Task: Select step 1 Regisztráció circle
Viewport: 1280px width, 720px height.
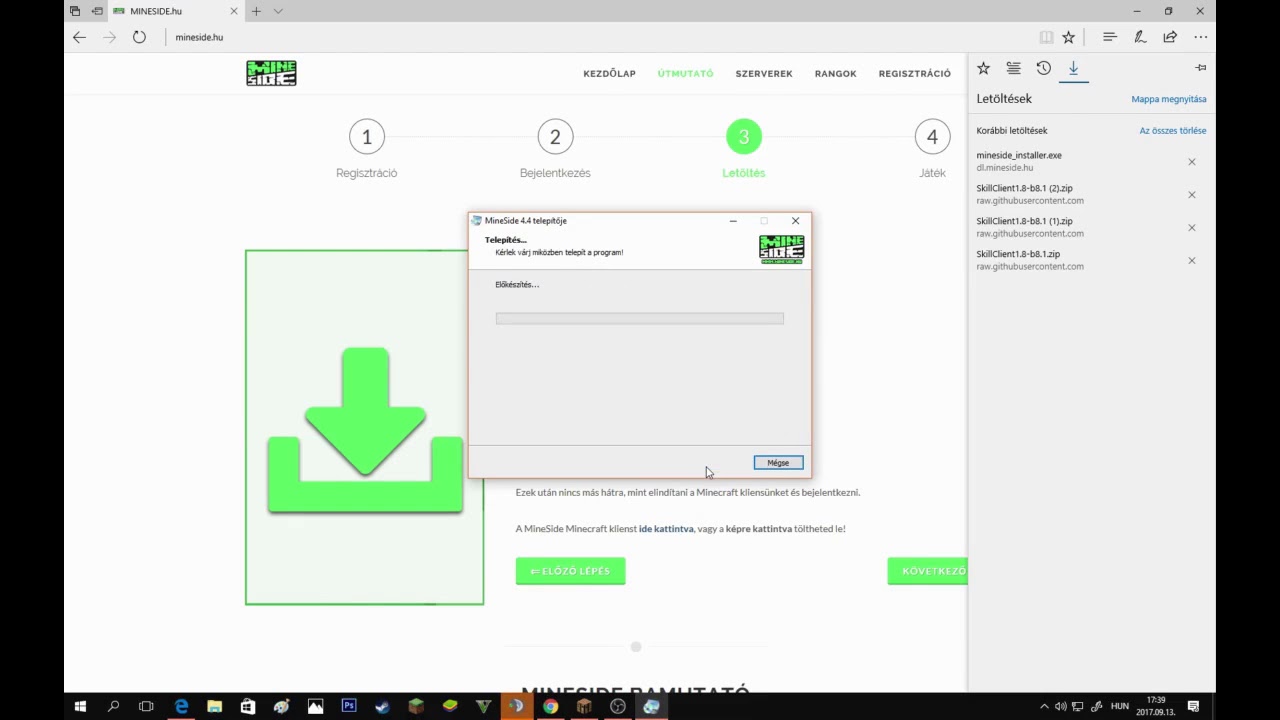Action: (367, 137)
